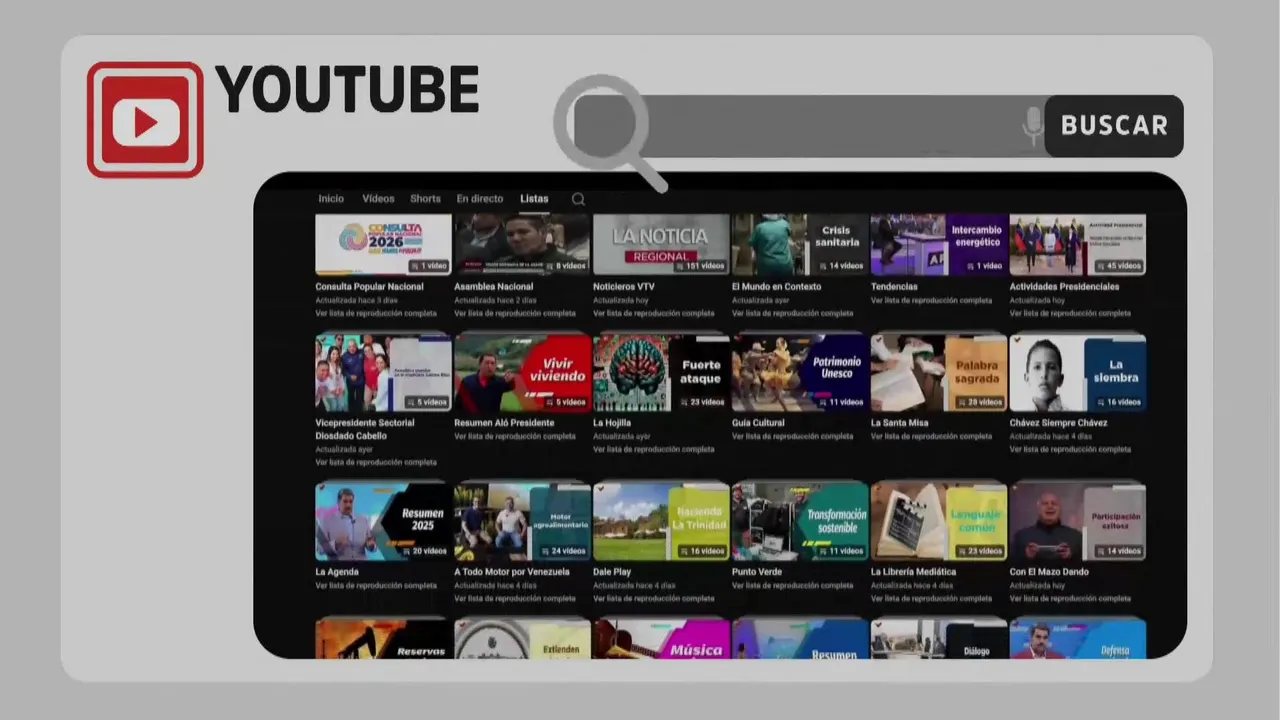Open the Reservas playlist thumbnail
Image resolution: width=1280 pixels, height=720 pixels.
click(383, 638)
